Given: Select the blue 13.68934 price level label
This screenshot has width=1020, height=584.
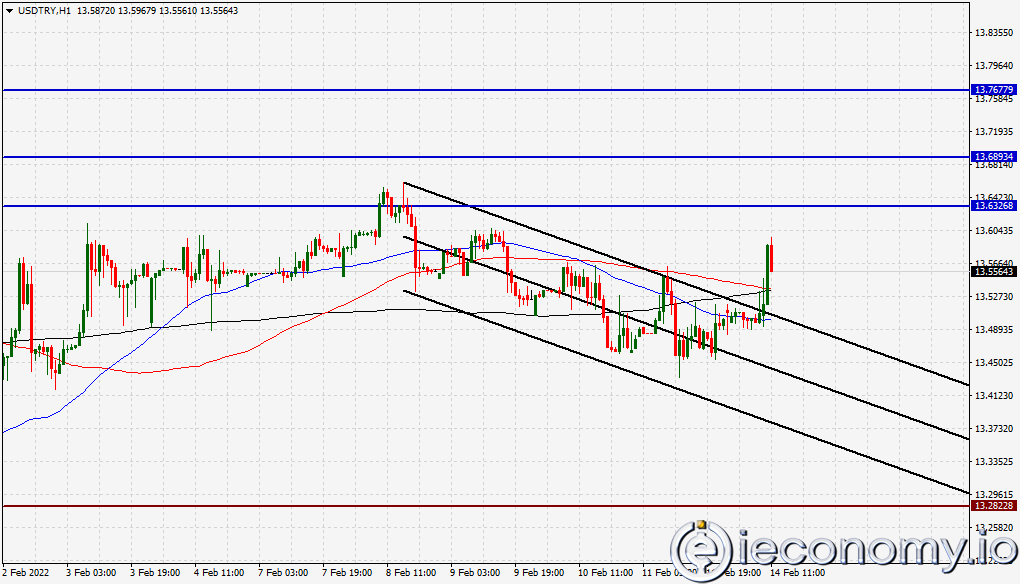Looking at the screenshot, I should [x=994, y=156].
